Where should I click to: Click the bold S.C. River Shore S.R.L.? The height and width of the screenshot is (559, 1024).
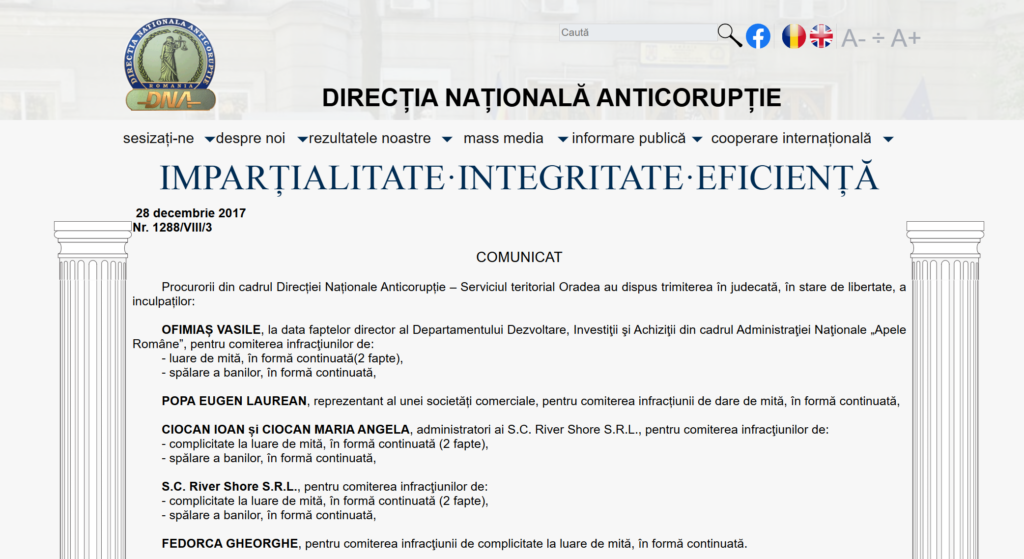pos(229,487)
